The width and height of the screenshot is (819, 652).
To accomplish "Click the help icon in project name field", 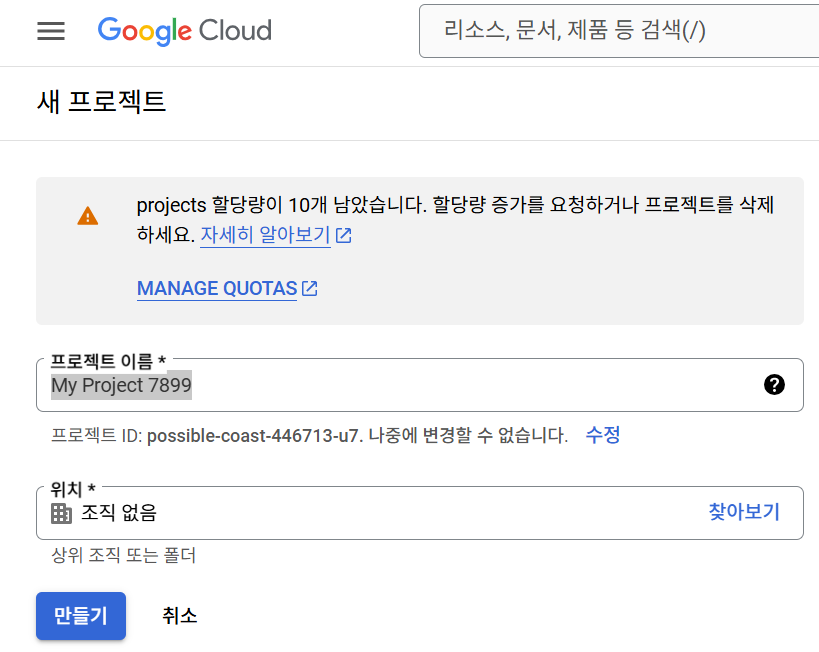I will pyautogui.click(x=773, y=385).
